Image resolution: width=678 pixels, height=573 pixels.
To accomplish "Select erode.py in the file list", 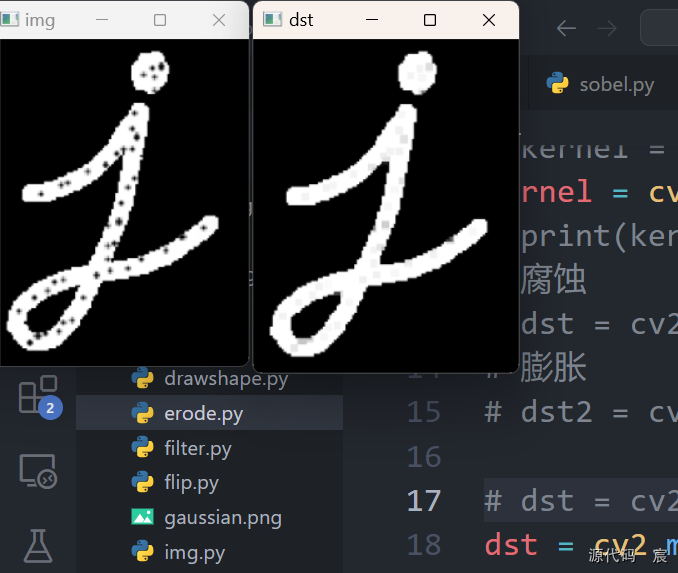I will pos(209,413).
